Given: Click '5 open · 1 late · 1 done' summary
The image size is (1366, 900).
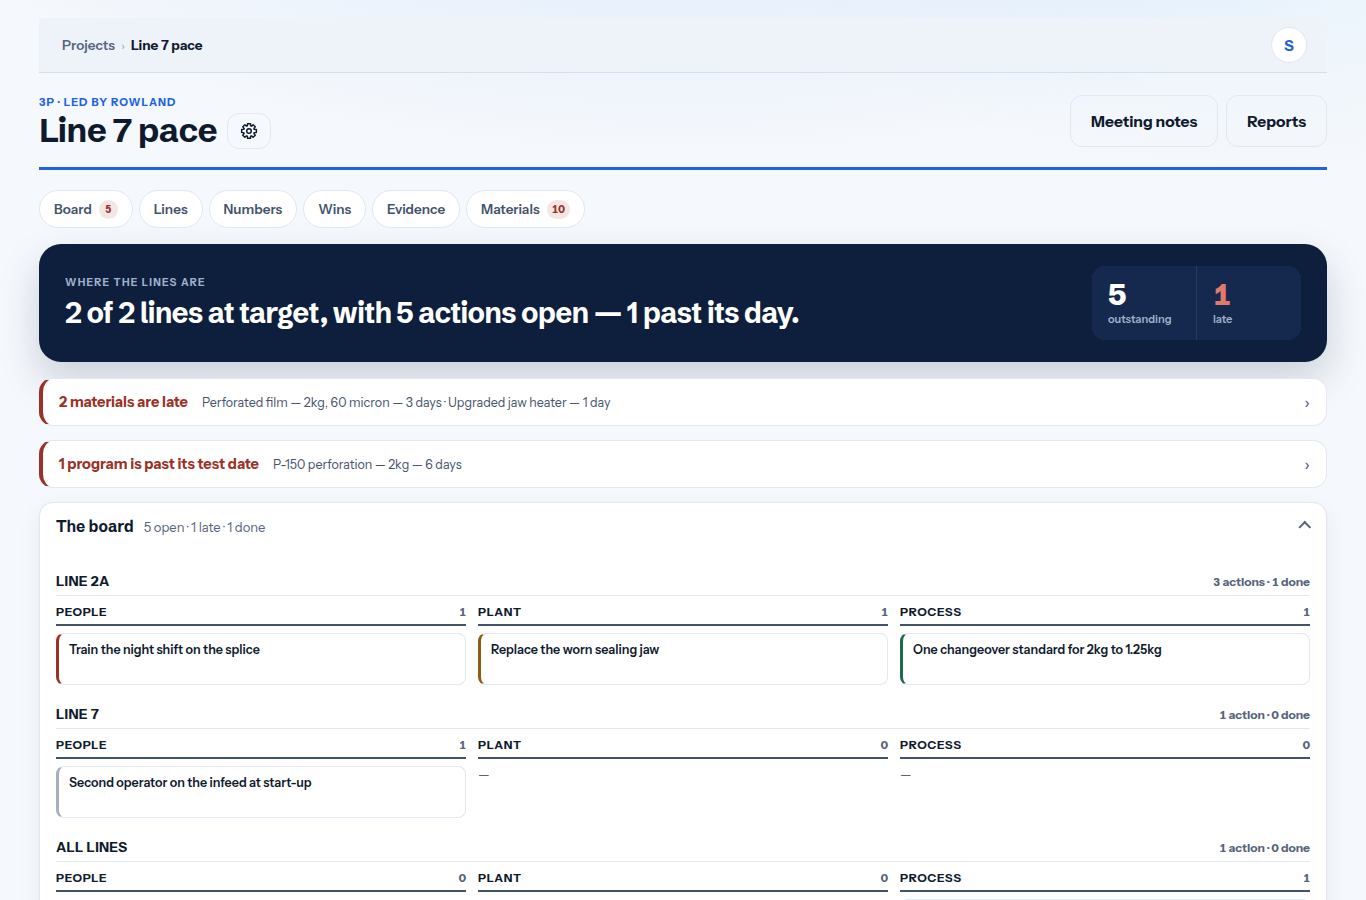Looking at the screenshot, I should pos(204,527).
